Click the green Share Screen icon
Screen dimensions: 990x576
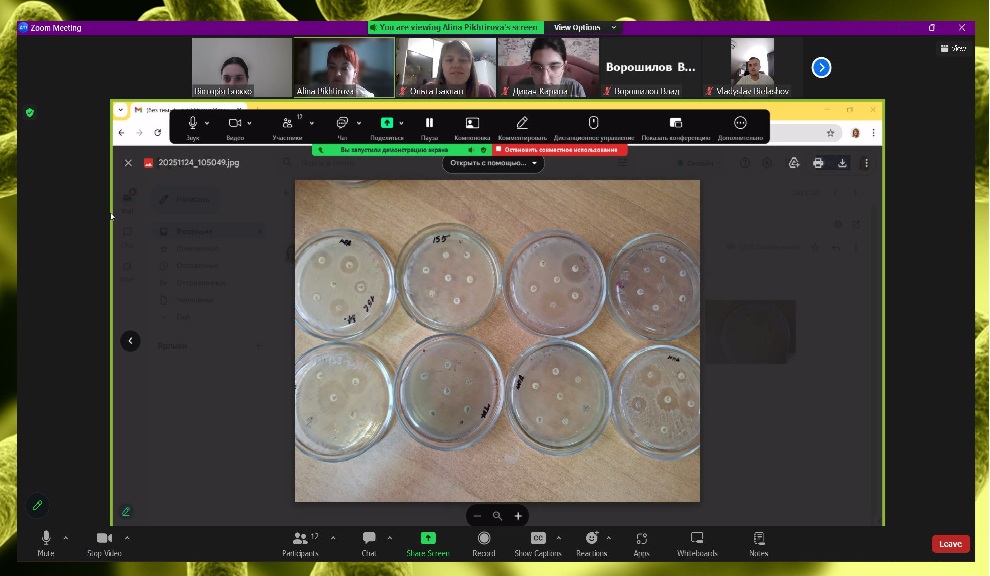tap(428, 539)
